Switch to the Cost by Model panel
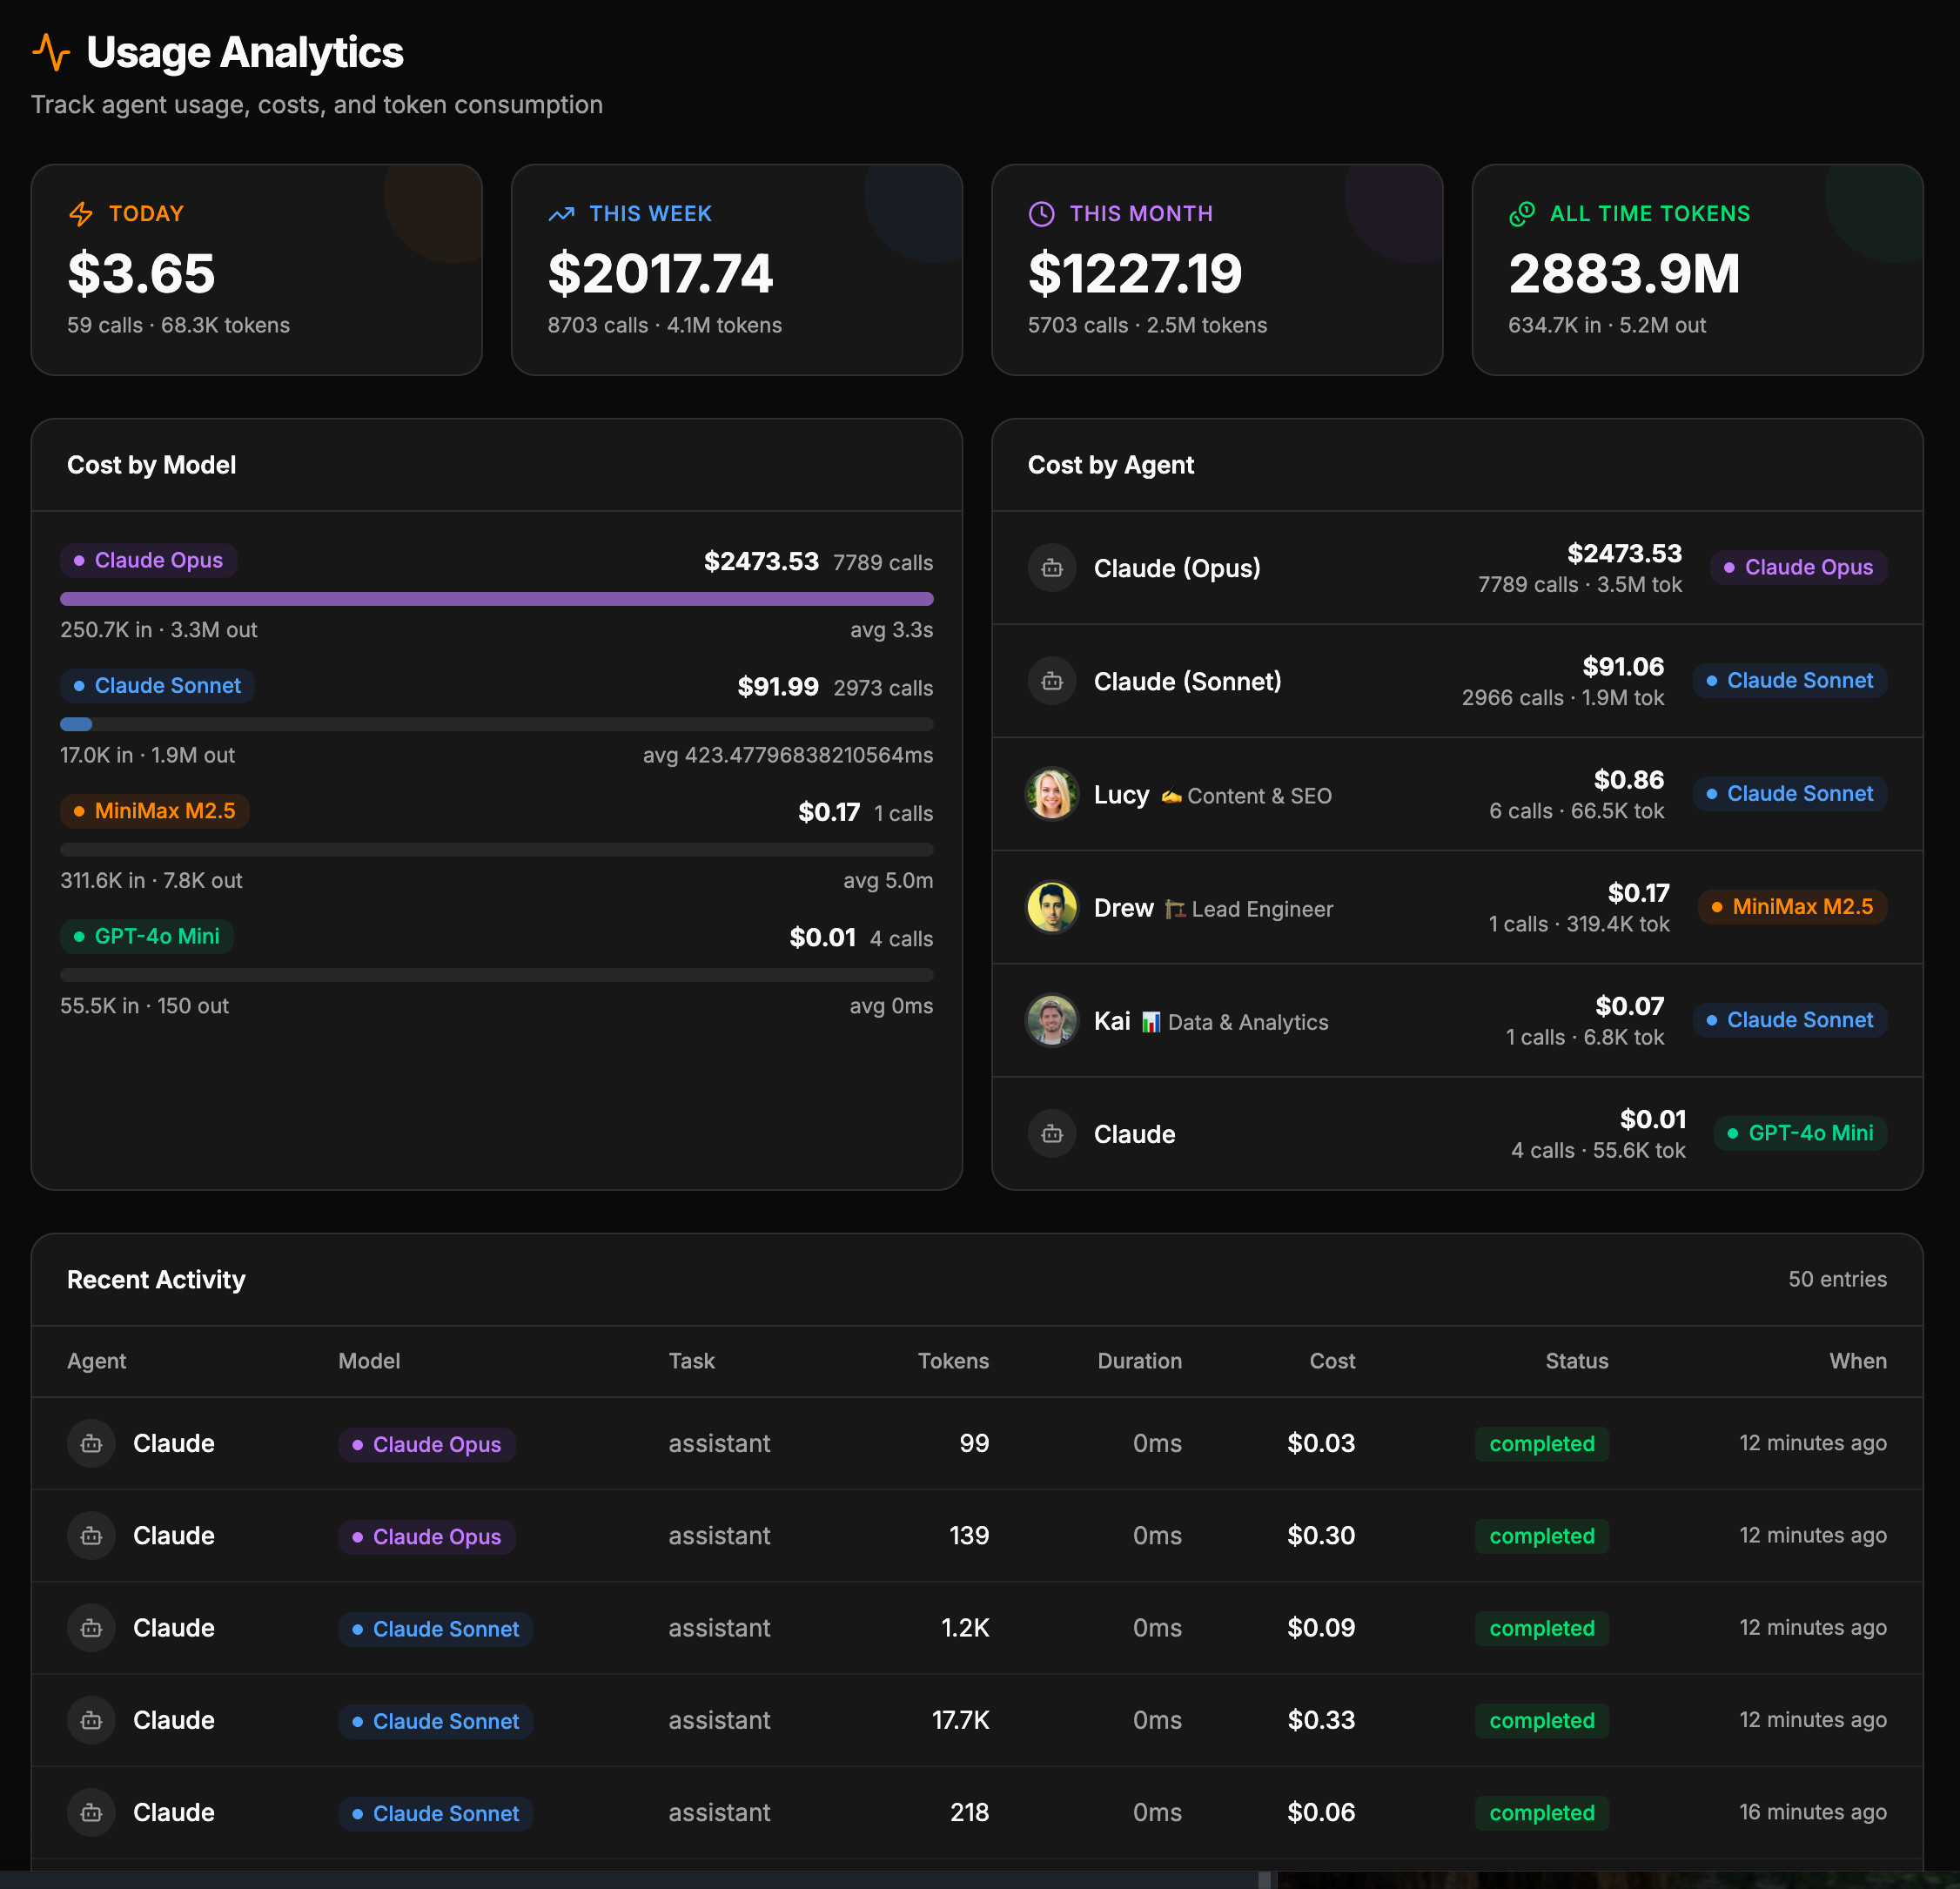The height and width of the screenshot is (1889, 1960). point(151,465)
